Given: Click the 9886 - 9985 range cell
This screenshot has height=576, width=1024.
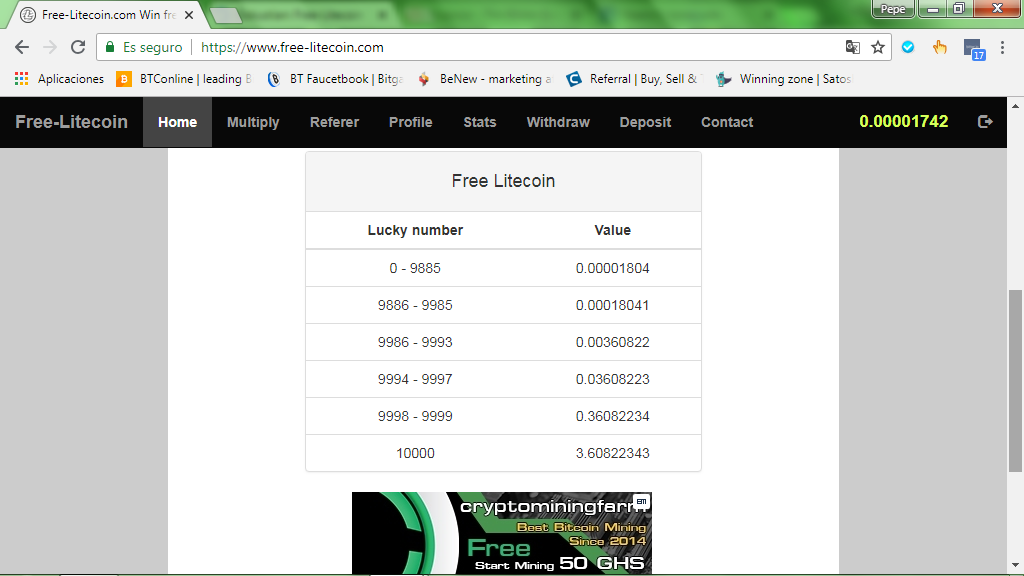Looking at the screenshot, I should (x=415, y=305).
